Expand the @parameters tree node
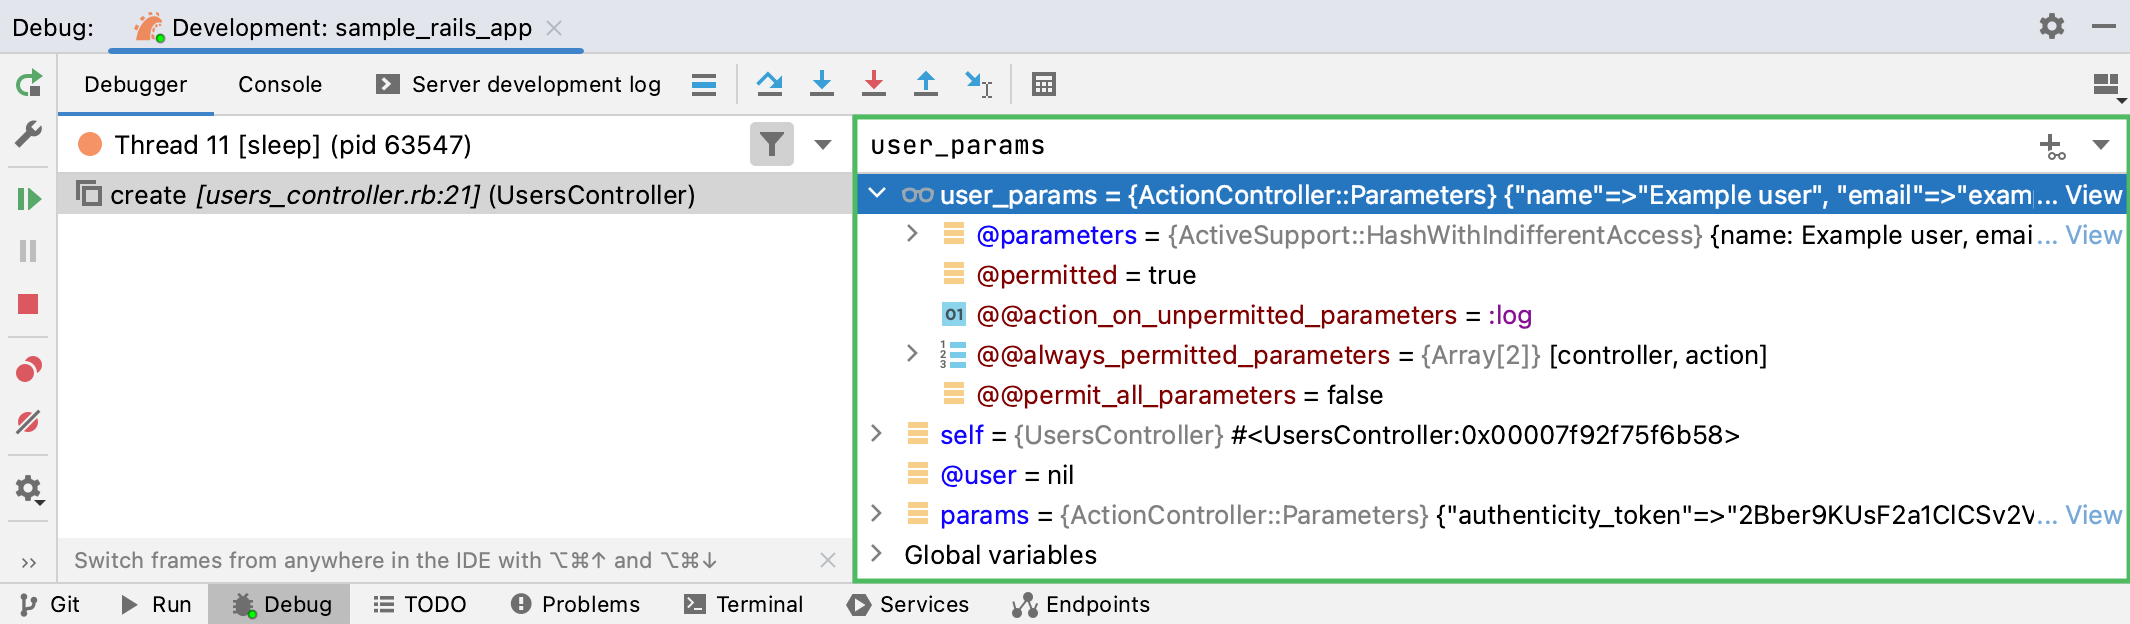The height and width of the screenshot is (624, 2130). pyautogui.click(x=912, y=234)
